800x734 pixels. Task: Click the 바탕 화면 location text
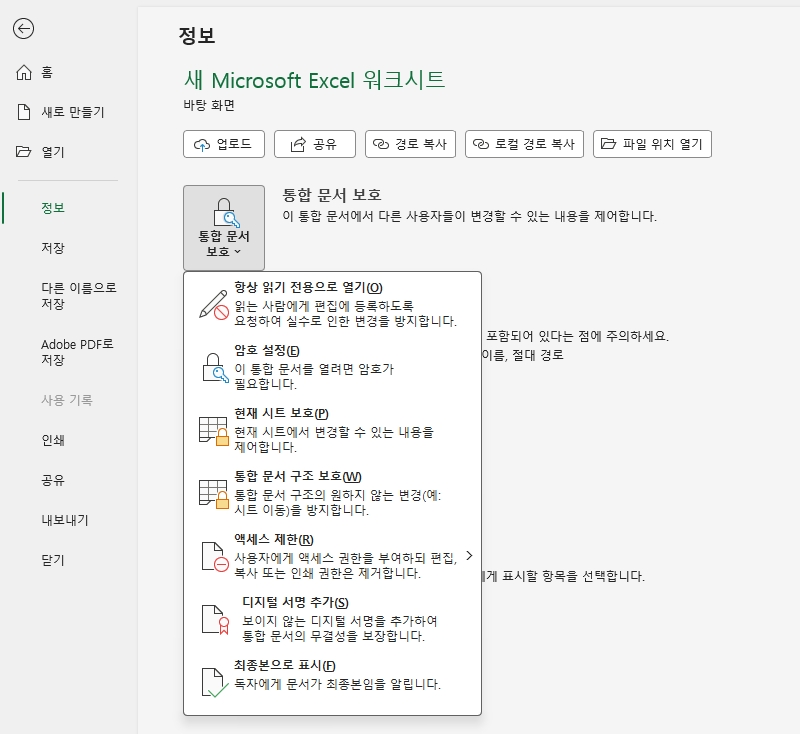click(209, 105)
